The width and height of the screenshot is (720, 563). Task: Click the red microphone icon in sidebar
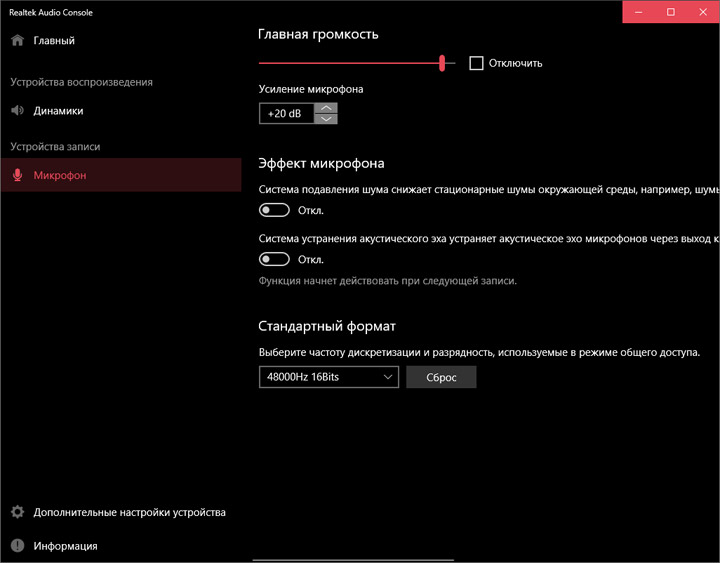coord(17,175)
